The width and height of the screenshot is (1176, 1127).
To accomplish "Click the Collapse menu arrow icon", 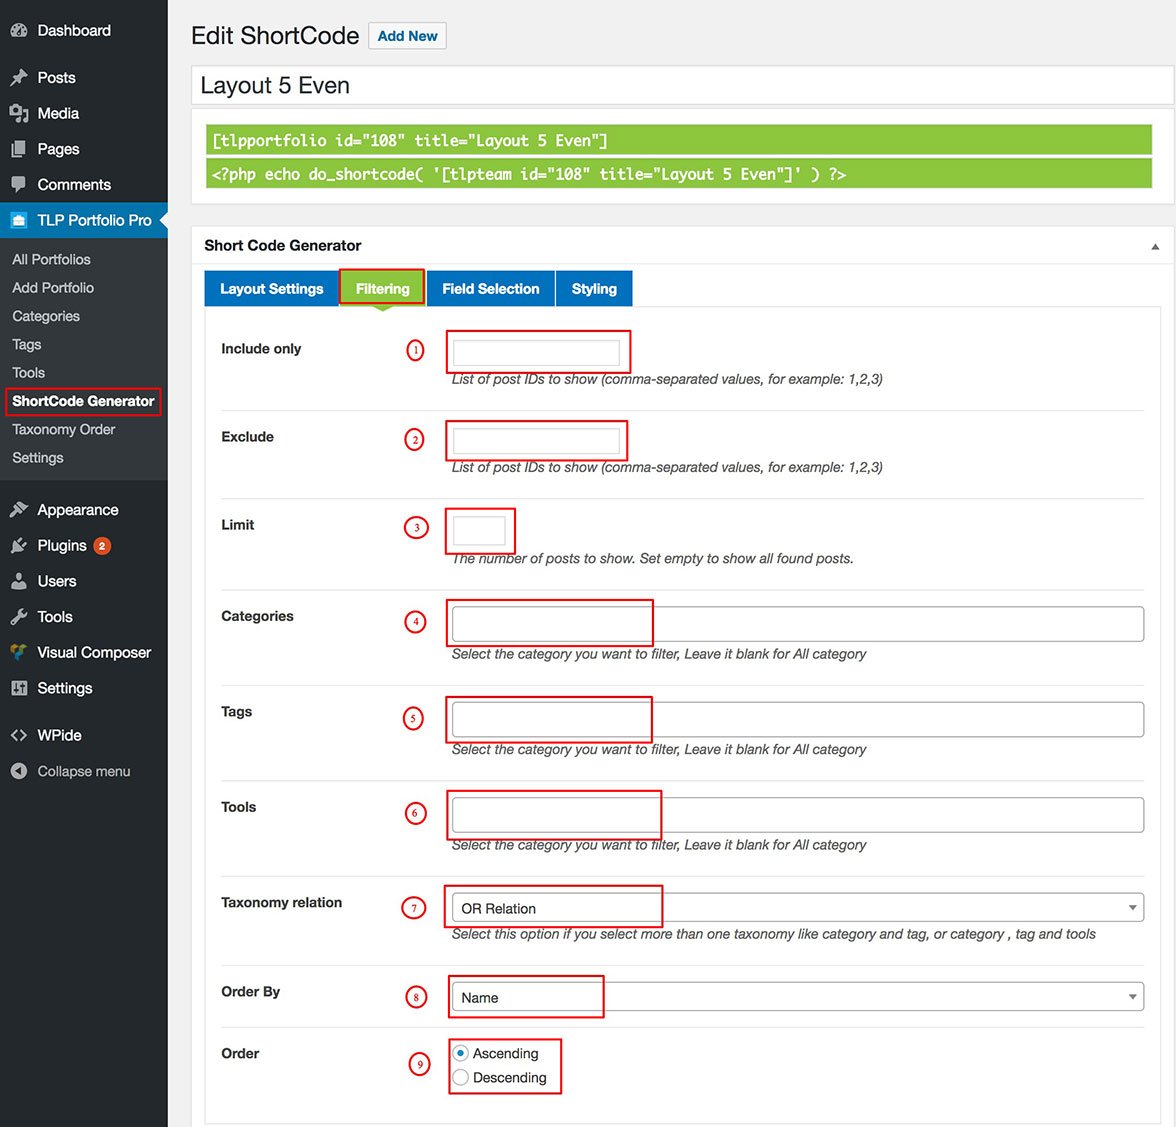I will click(19, 771).
